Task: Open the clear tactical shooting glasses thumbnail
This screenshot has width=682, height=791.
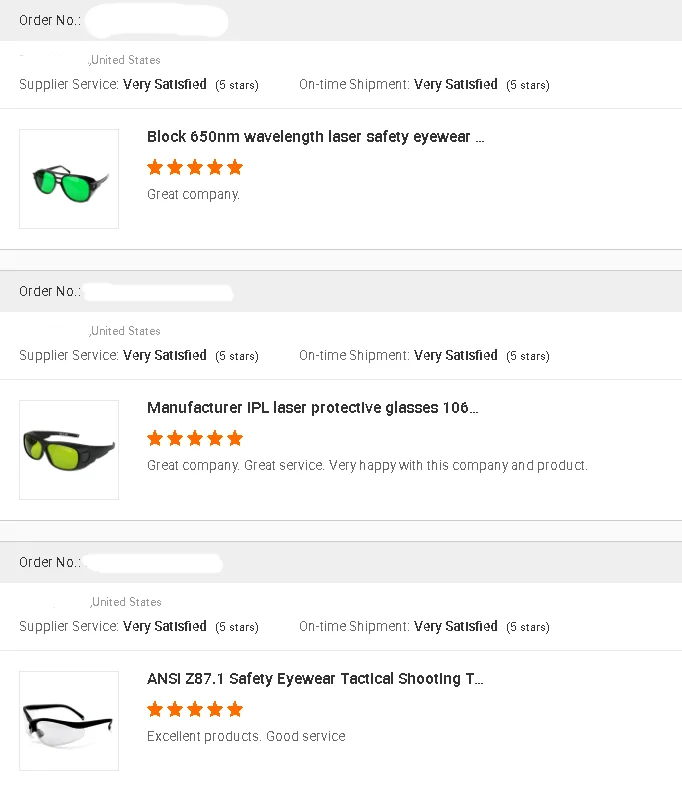Action: click(x=69, y=720)
